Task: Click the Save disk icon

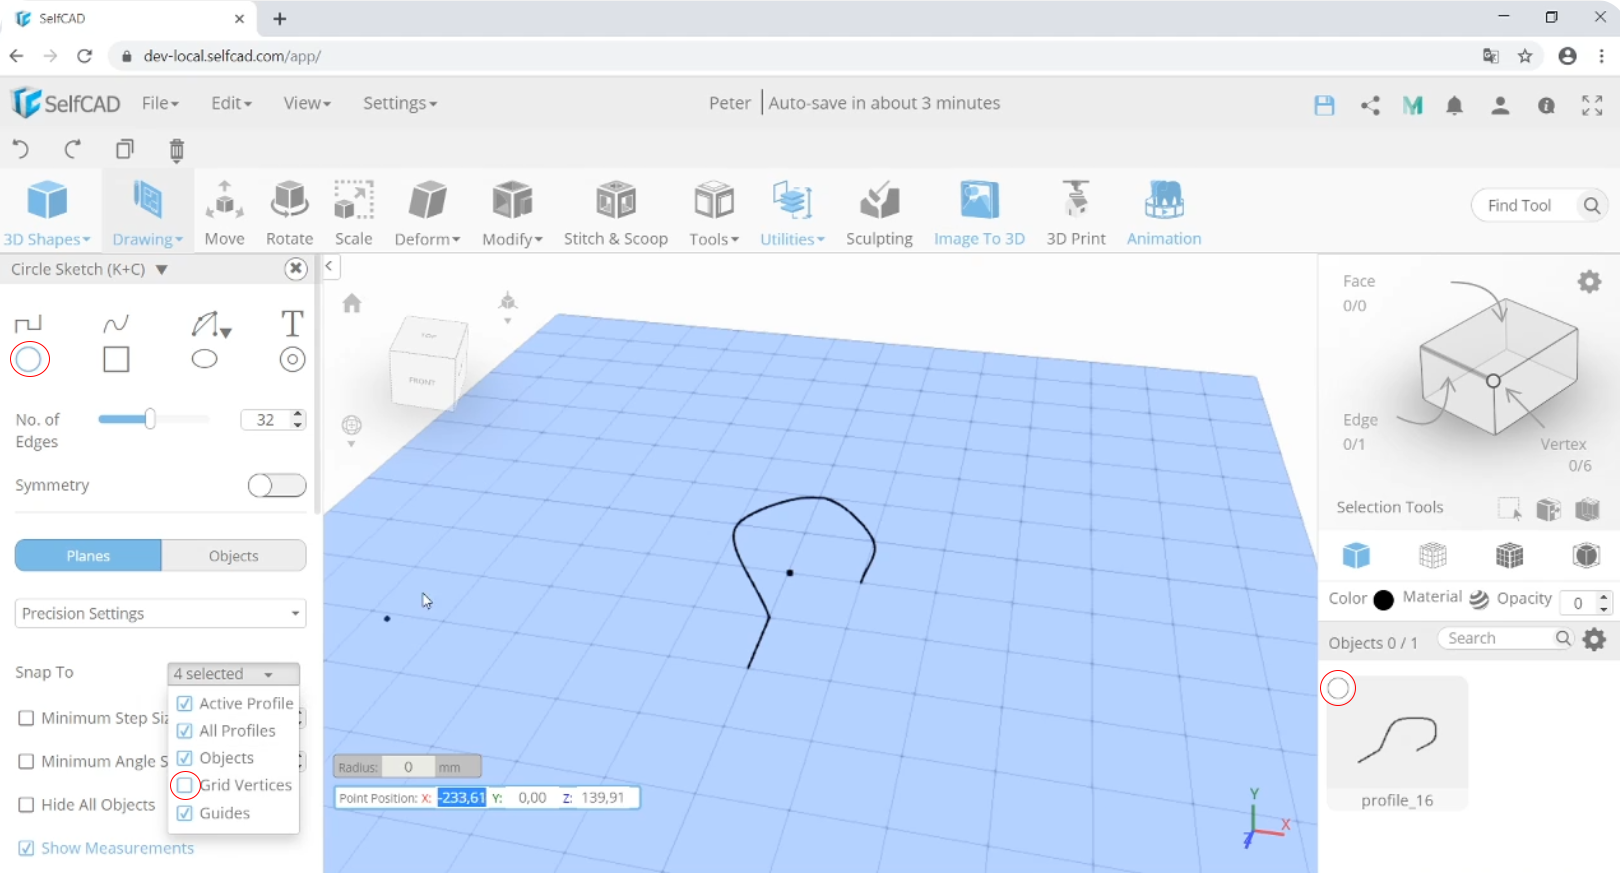Action: pyautogui.click(x=1324, y=105)
